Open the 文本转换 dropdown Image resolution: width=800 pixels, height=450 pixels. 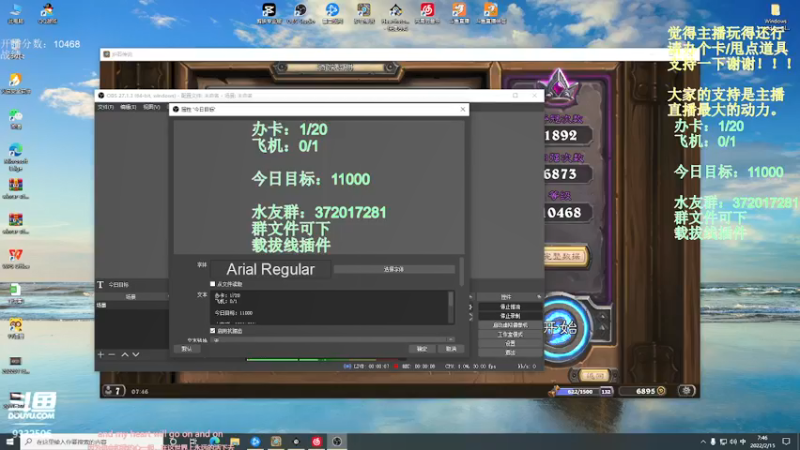[x=332, y=340]
